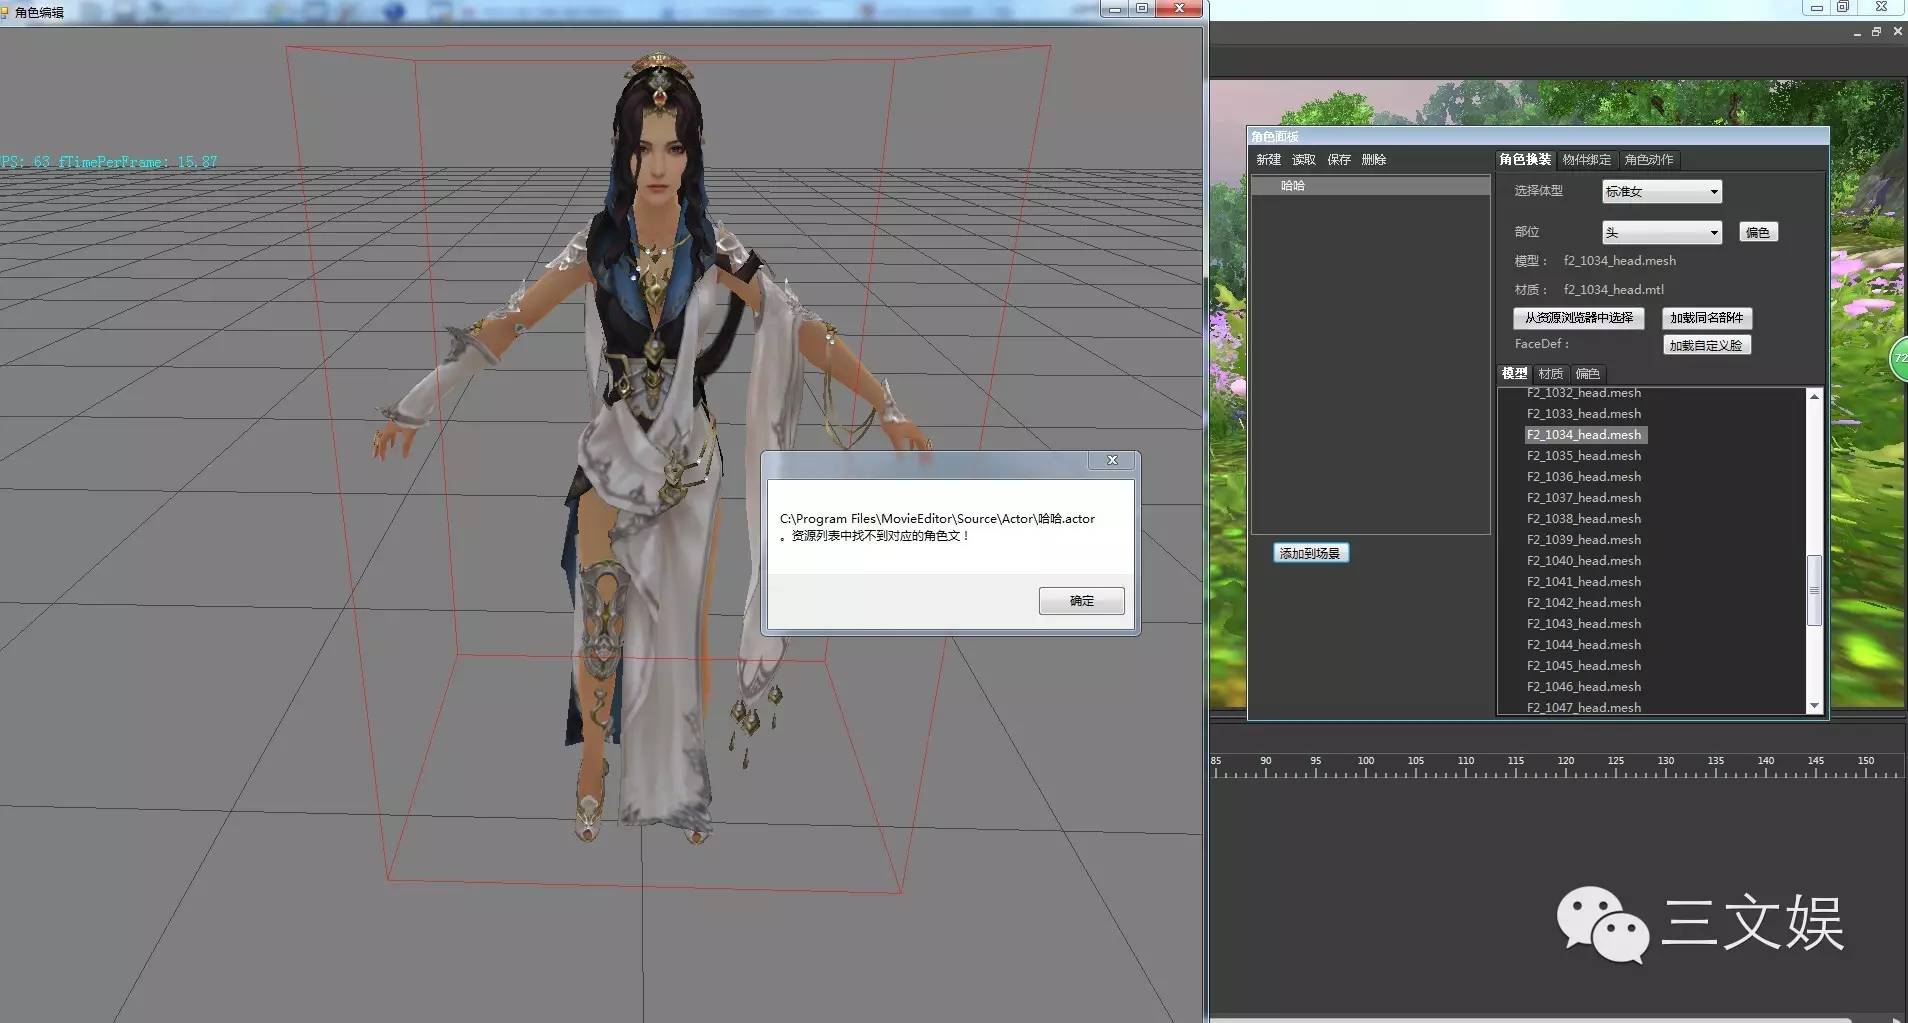1908x1023 pixels.
Task: Select F2_1041_head.mesh in the list
Action: point(1584,582)
